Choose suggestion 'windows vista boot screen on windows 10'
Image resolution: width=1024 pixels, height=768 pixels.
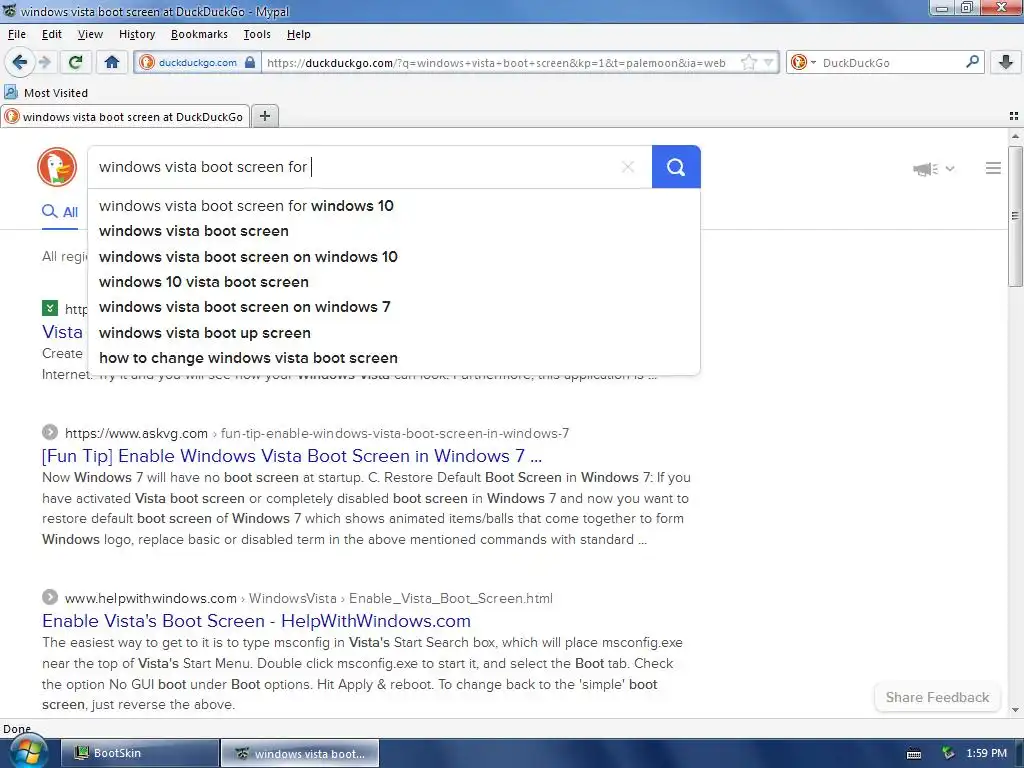(394, 257)
